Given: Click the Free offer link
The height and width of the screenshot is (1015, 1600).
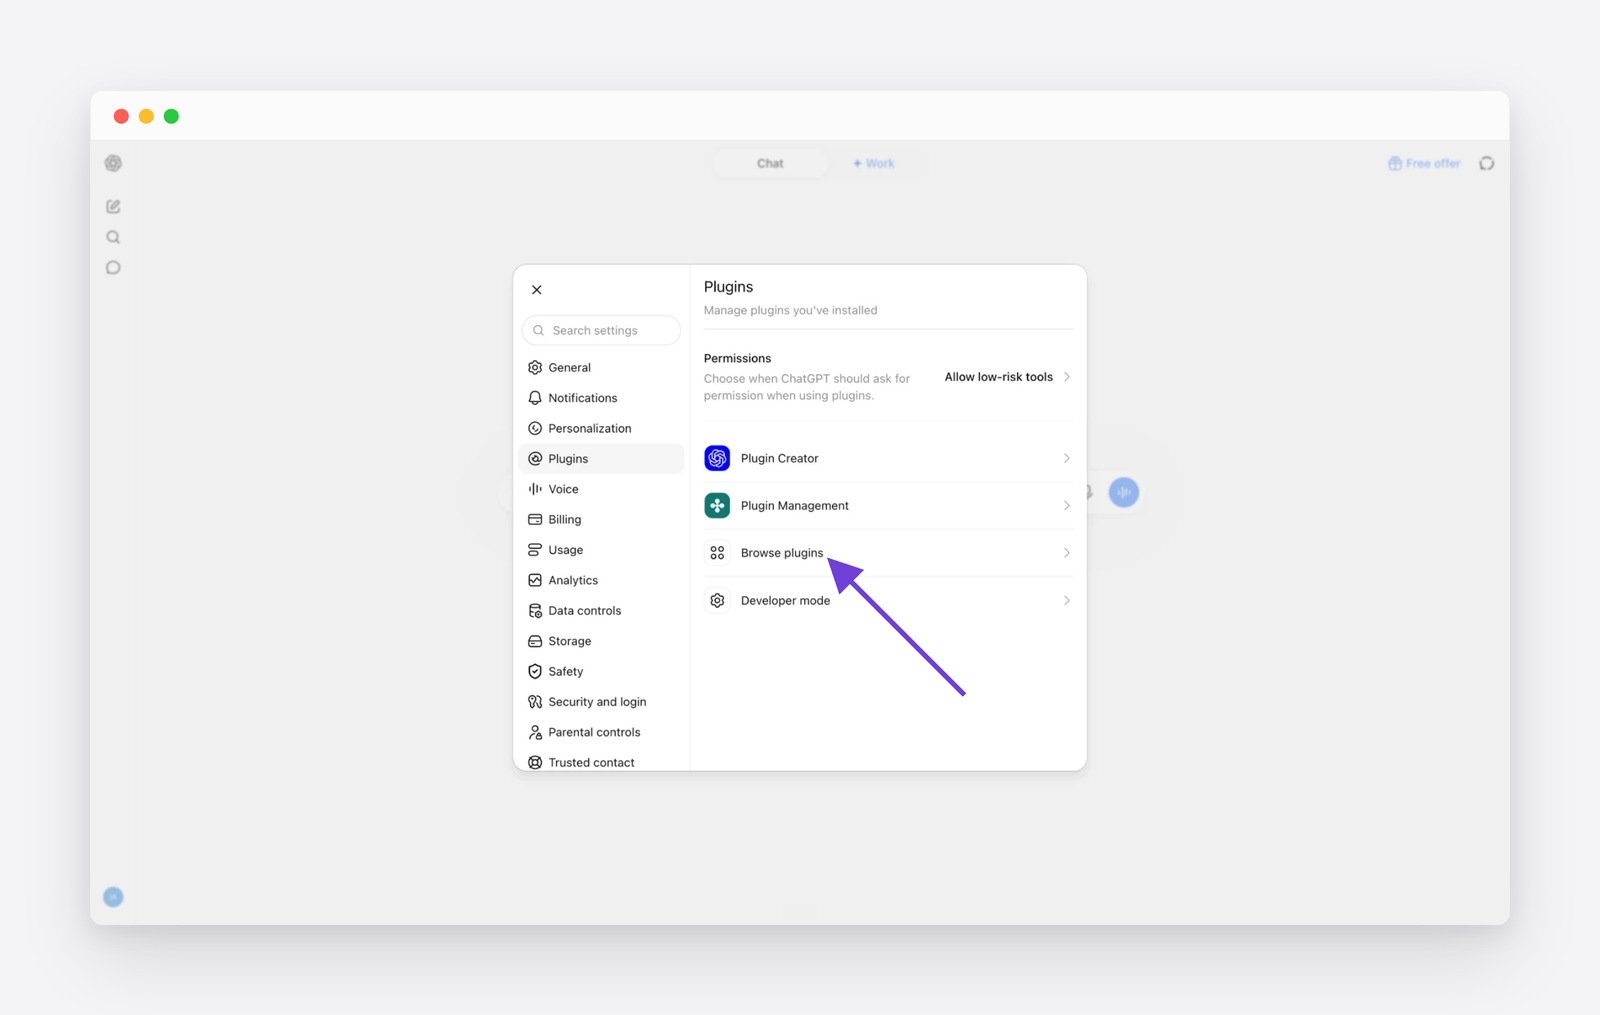Looking at the screenshot, I should pyautogui.click(x=1424, y=163).
